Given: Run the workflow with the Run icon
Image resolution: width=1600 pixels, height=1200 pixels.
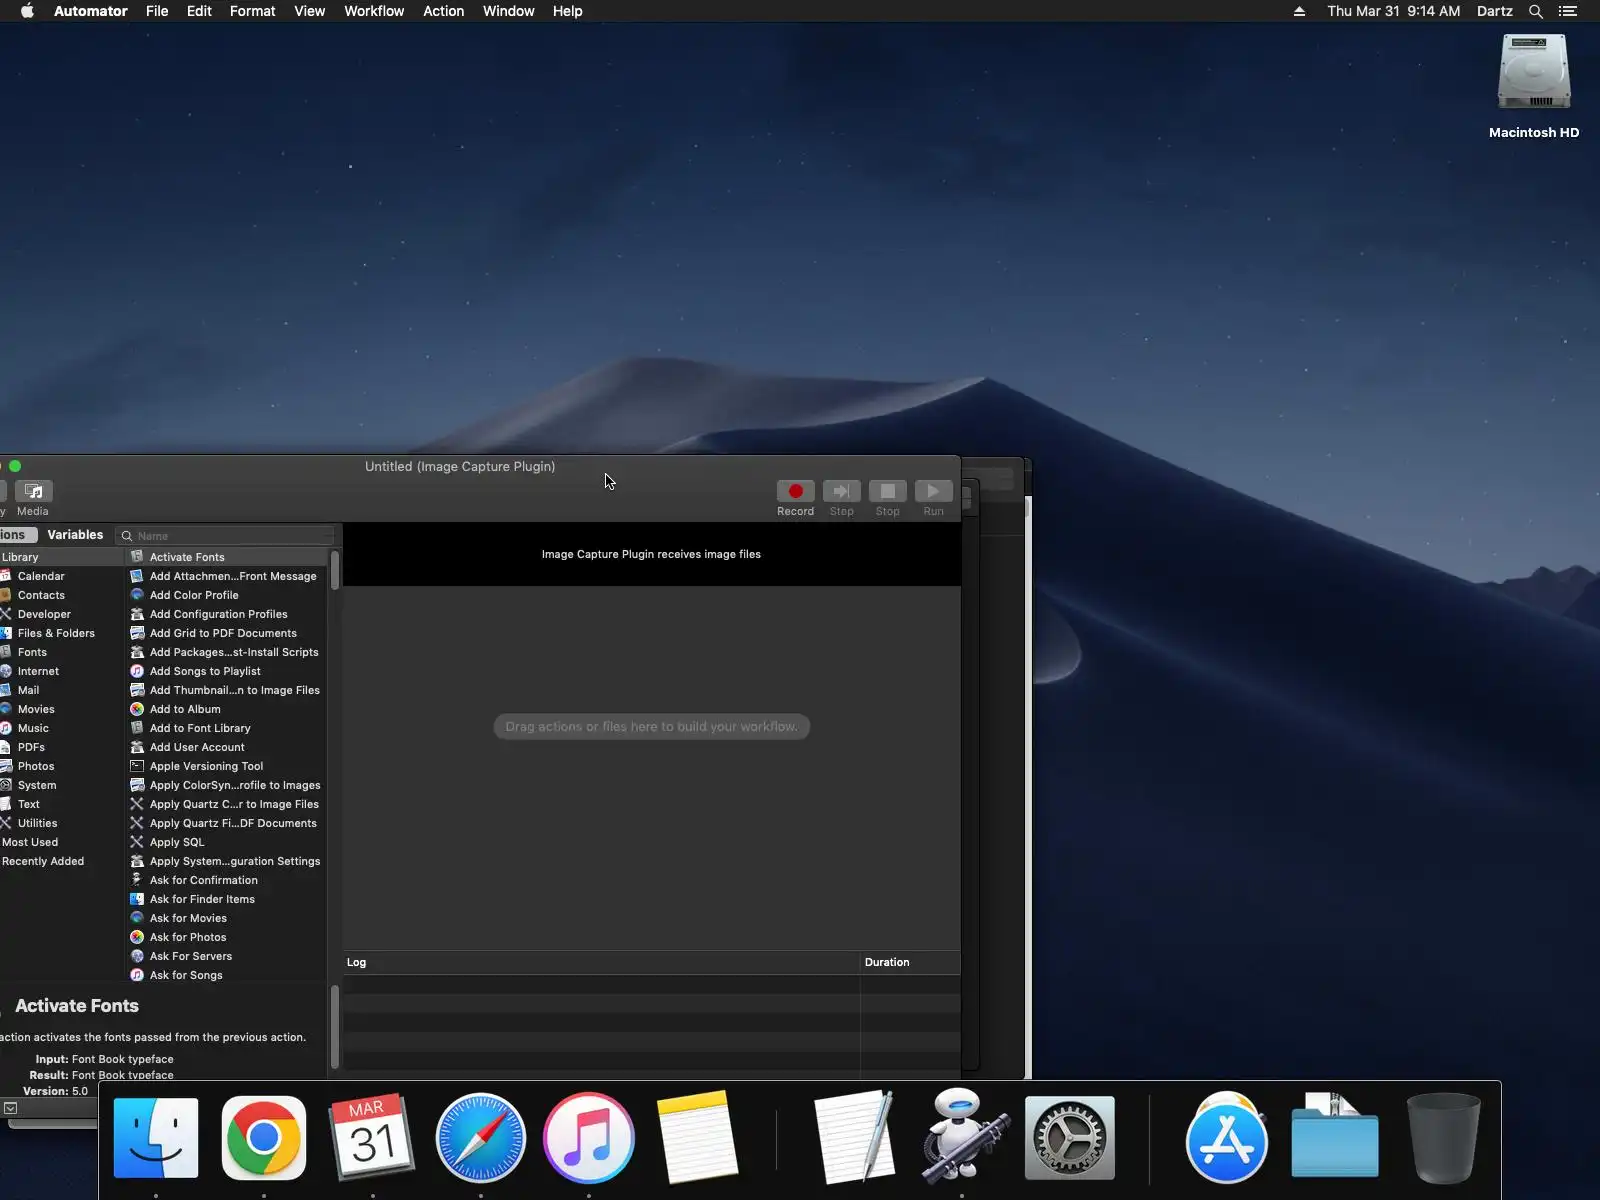Looking at the screenshot, I should (x=933, y=491).
